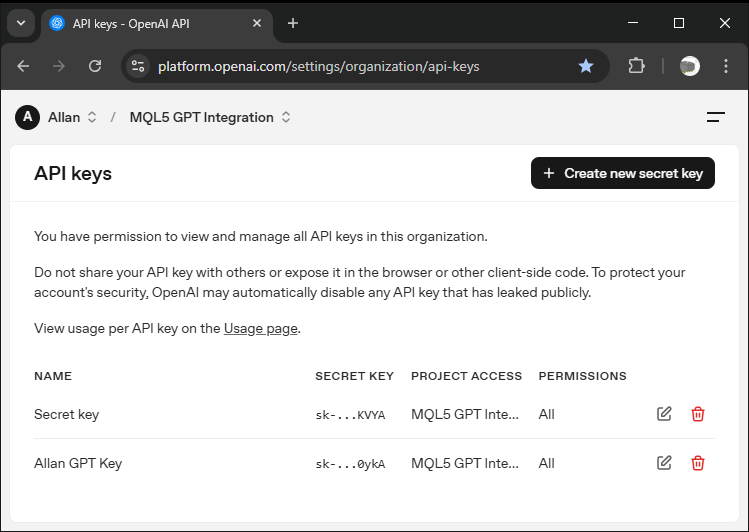The image size is (749, 532).
Task: Maximize the browser window
Action: click(679, 23)
